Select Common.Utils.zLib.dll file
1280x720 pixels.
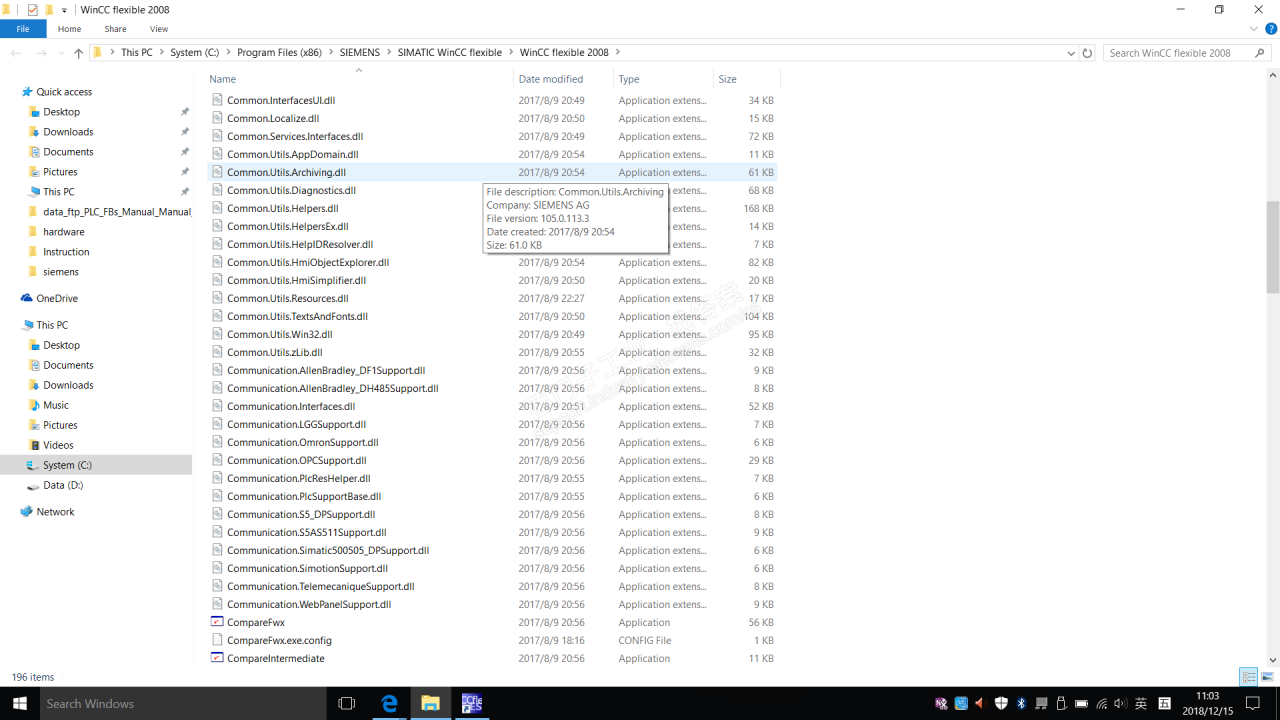[274, 352]
